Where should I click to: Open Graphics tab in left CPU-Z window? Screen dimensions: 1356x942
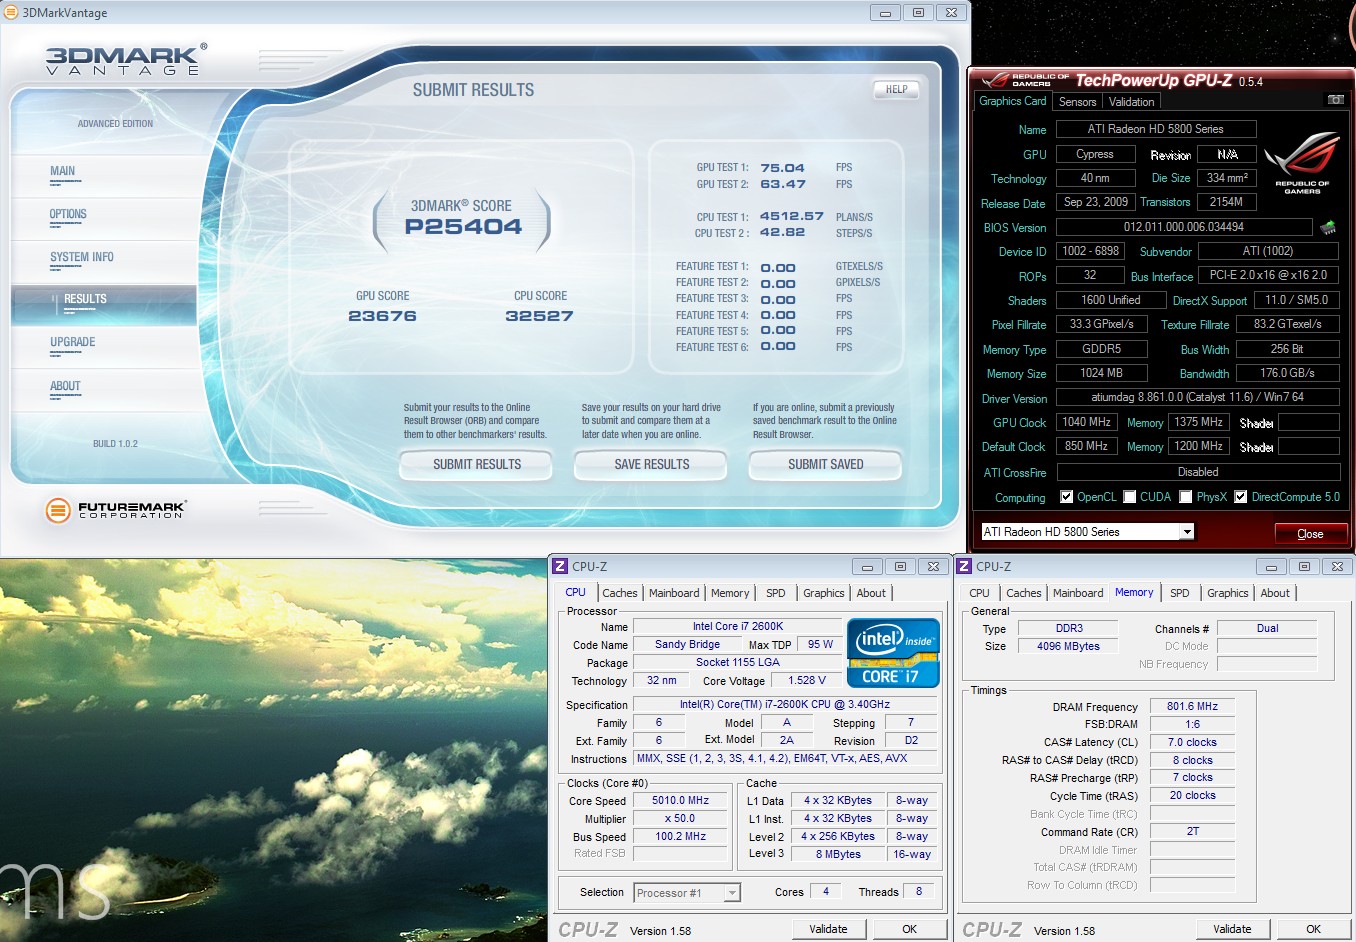(x=824, y=593)
